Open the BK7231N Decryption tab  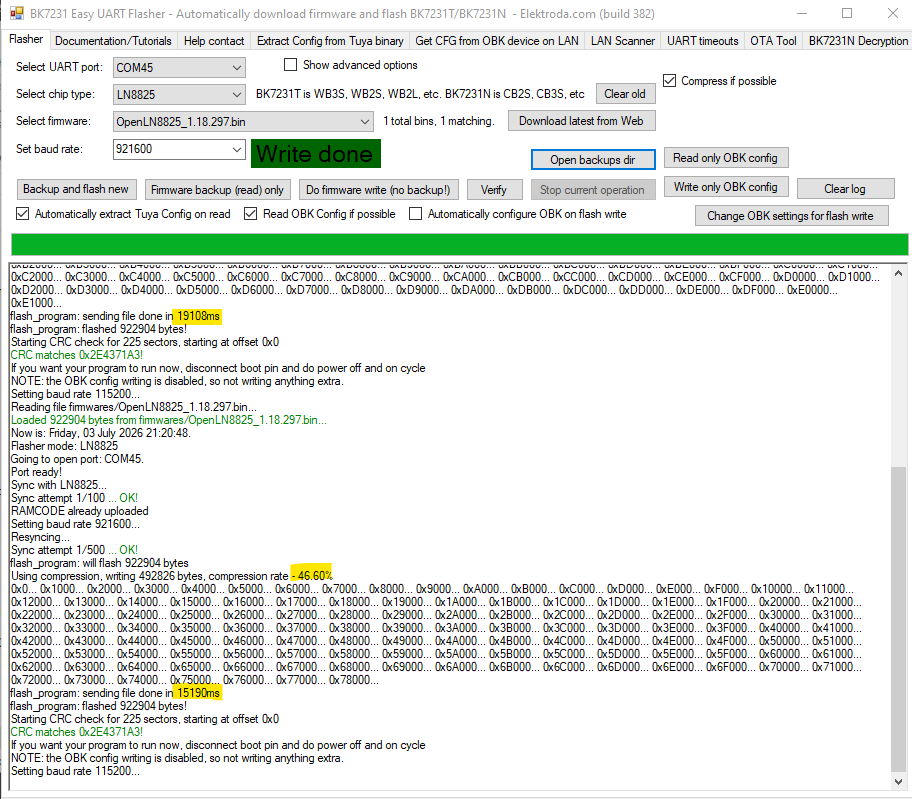[857, 41]
